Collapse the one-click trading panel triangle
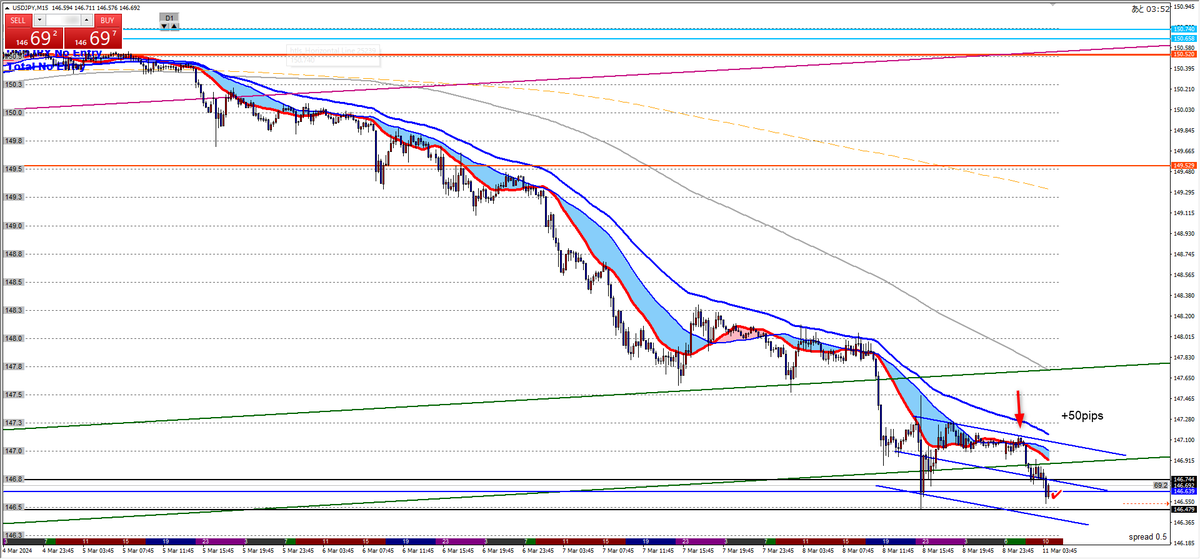Viewport: 1200px width, 559px height. (7, 8)
